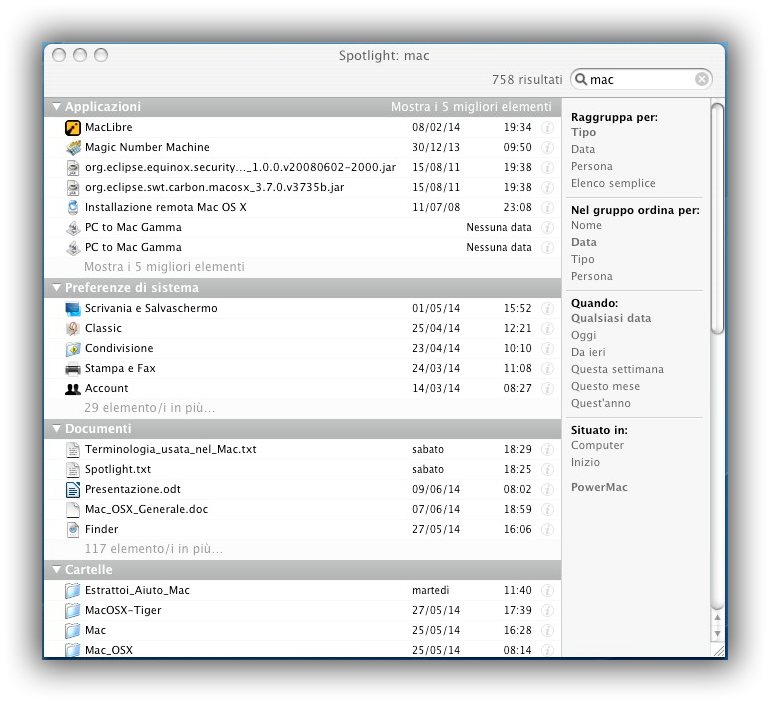Image resolution: width=770 pixels, height=702 pixels.
Task: Click the Terminologia_usata_nel_Mac.txt file icon
Action: pyautogui.click(x=73, y=450)
